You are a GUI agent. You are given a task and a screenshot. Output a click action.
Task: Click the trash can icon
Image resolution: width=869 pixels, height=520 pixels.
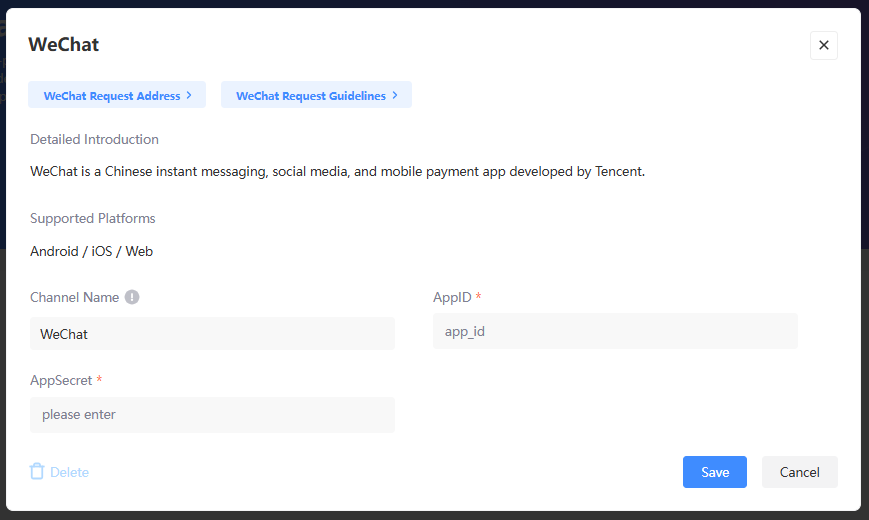pos(37,472)
